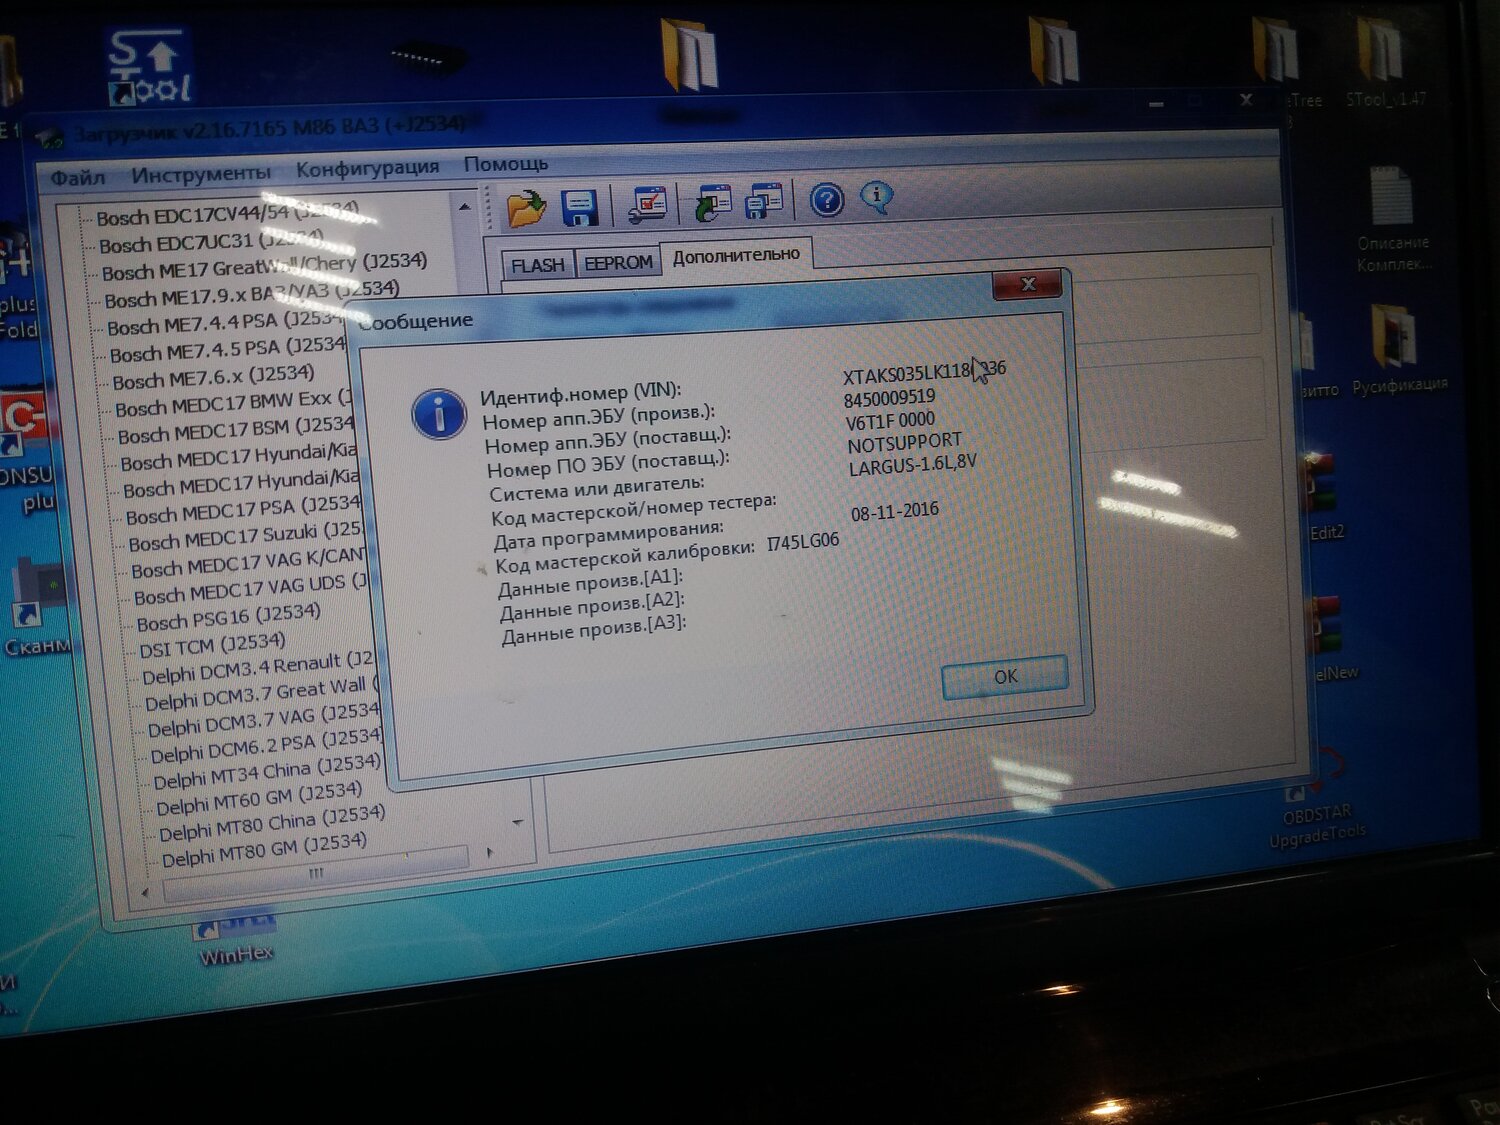Screen dimensions: 1500x1125
Task: Select Bosch ME7.4.4 PSA module
Action: pos(226,323)
